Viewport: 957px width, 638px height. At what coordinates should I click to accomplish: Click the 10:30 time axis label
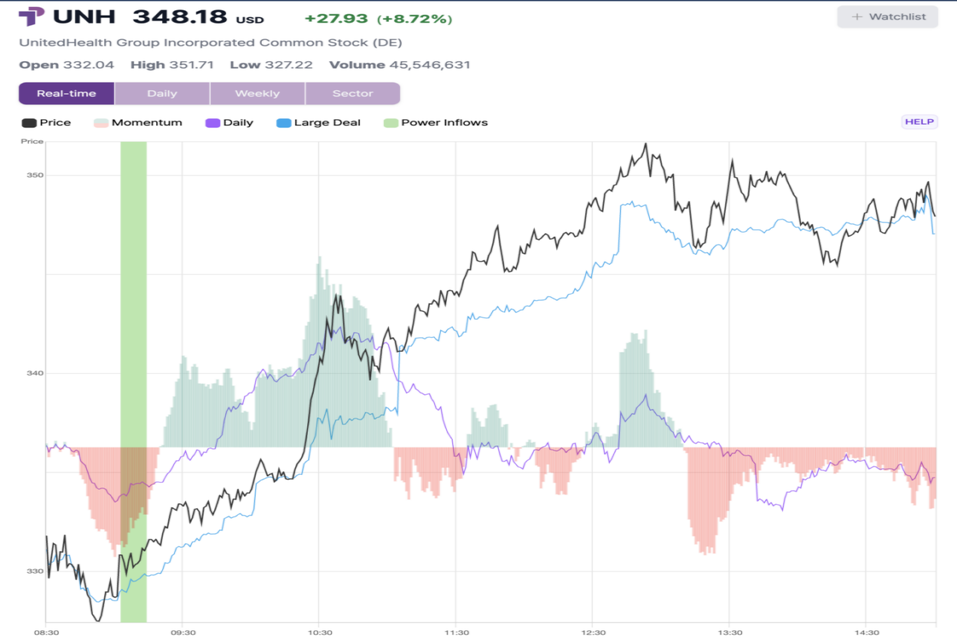319,632
